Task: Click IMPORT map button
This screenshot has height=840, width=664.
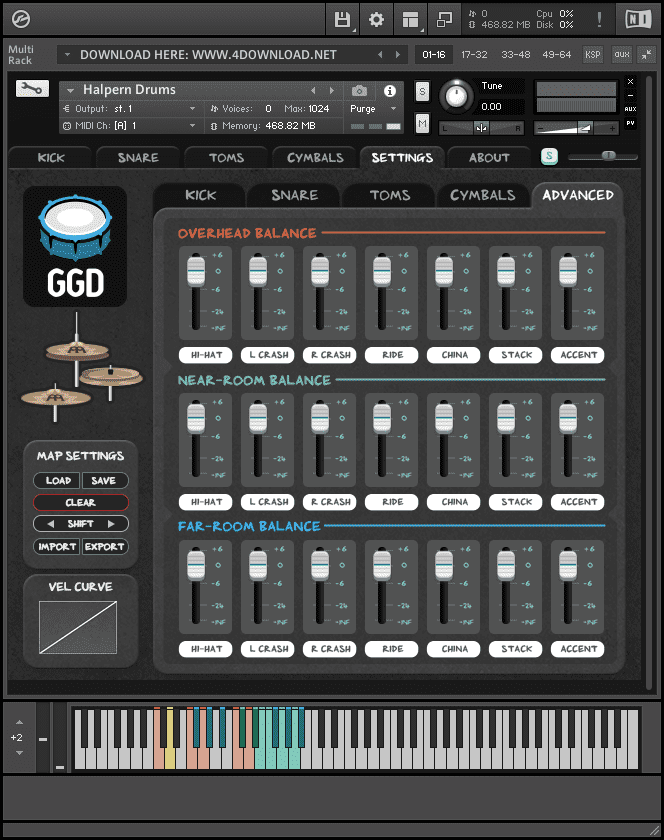Action: (57, 546)
